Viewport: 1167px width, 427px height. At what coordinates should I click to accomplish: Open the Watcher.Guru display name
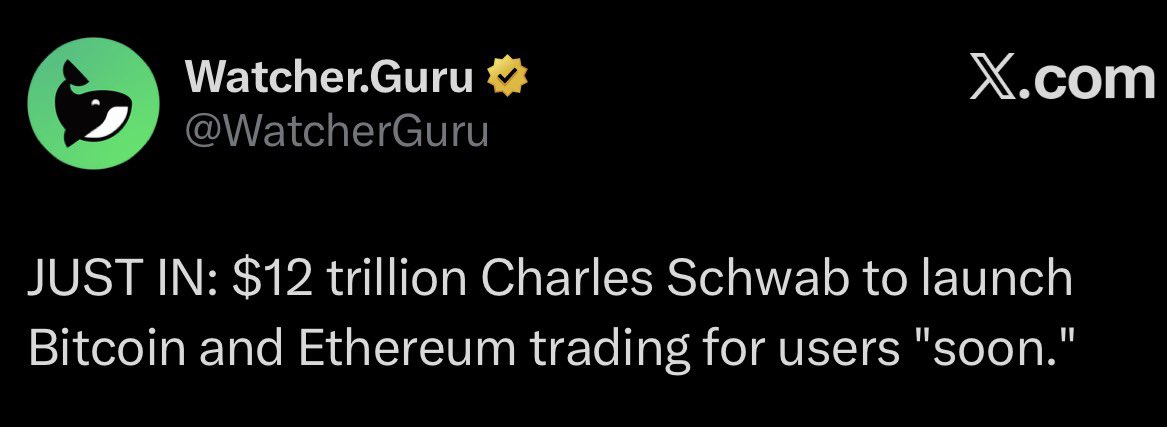coord(330,78)
